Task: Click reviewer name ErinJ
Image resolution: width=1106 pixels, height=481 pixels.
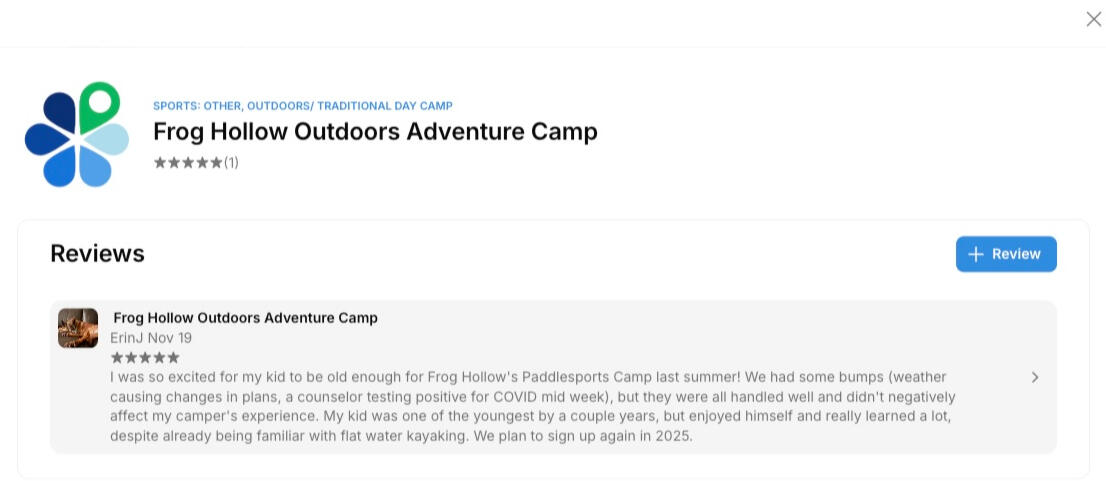Action: (128, 338)
